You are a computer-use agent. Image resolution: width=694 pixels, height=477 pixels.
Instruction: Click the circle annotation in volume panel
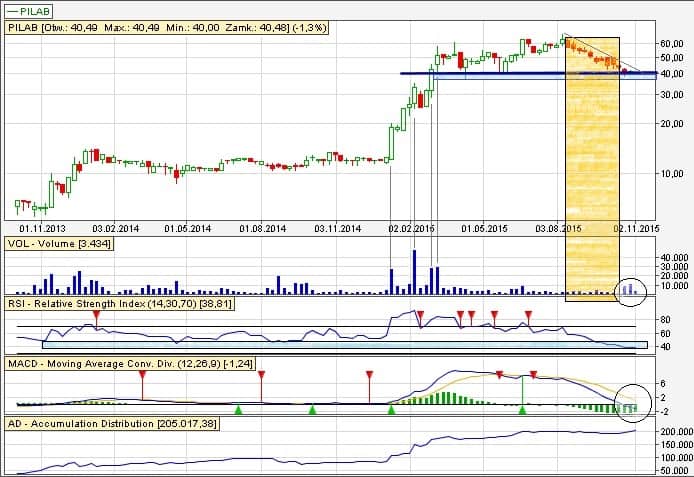tap(629, 288)
